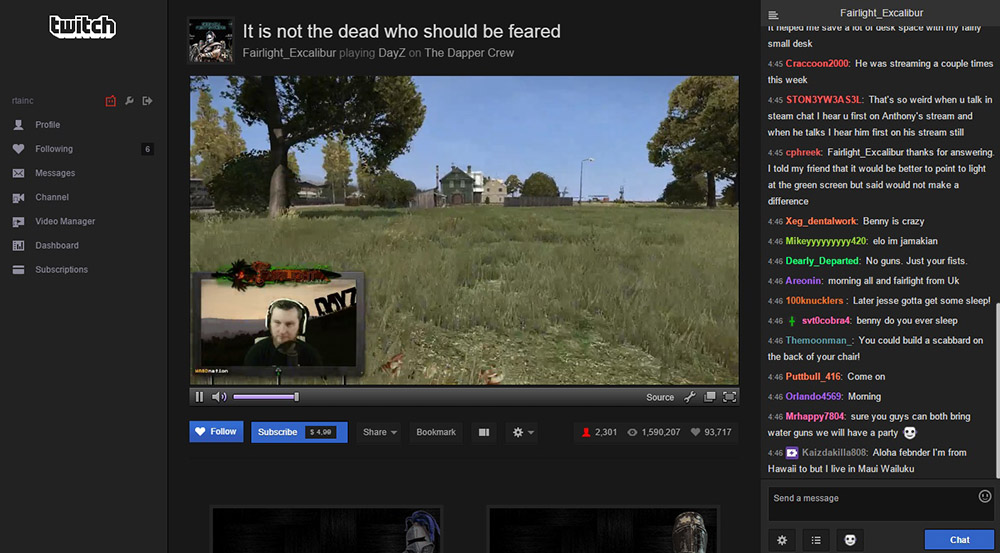
Task: Click the Following count badge 6
Action: point(147,149)
